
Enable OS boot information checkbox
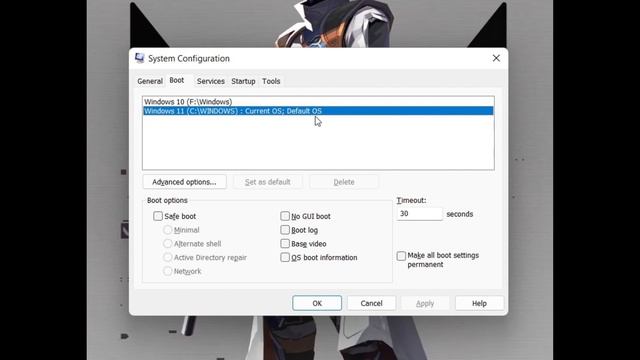[x=285, y=258]
